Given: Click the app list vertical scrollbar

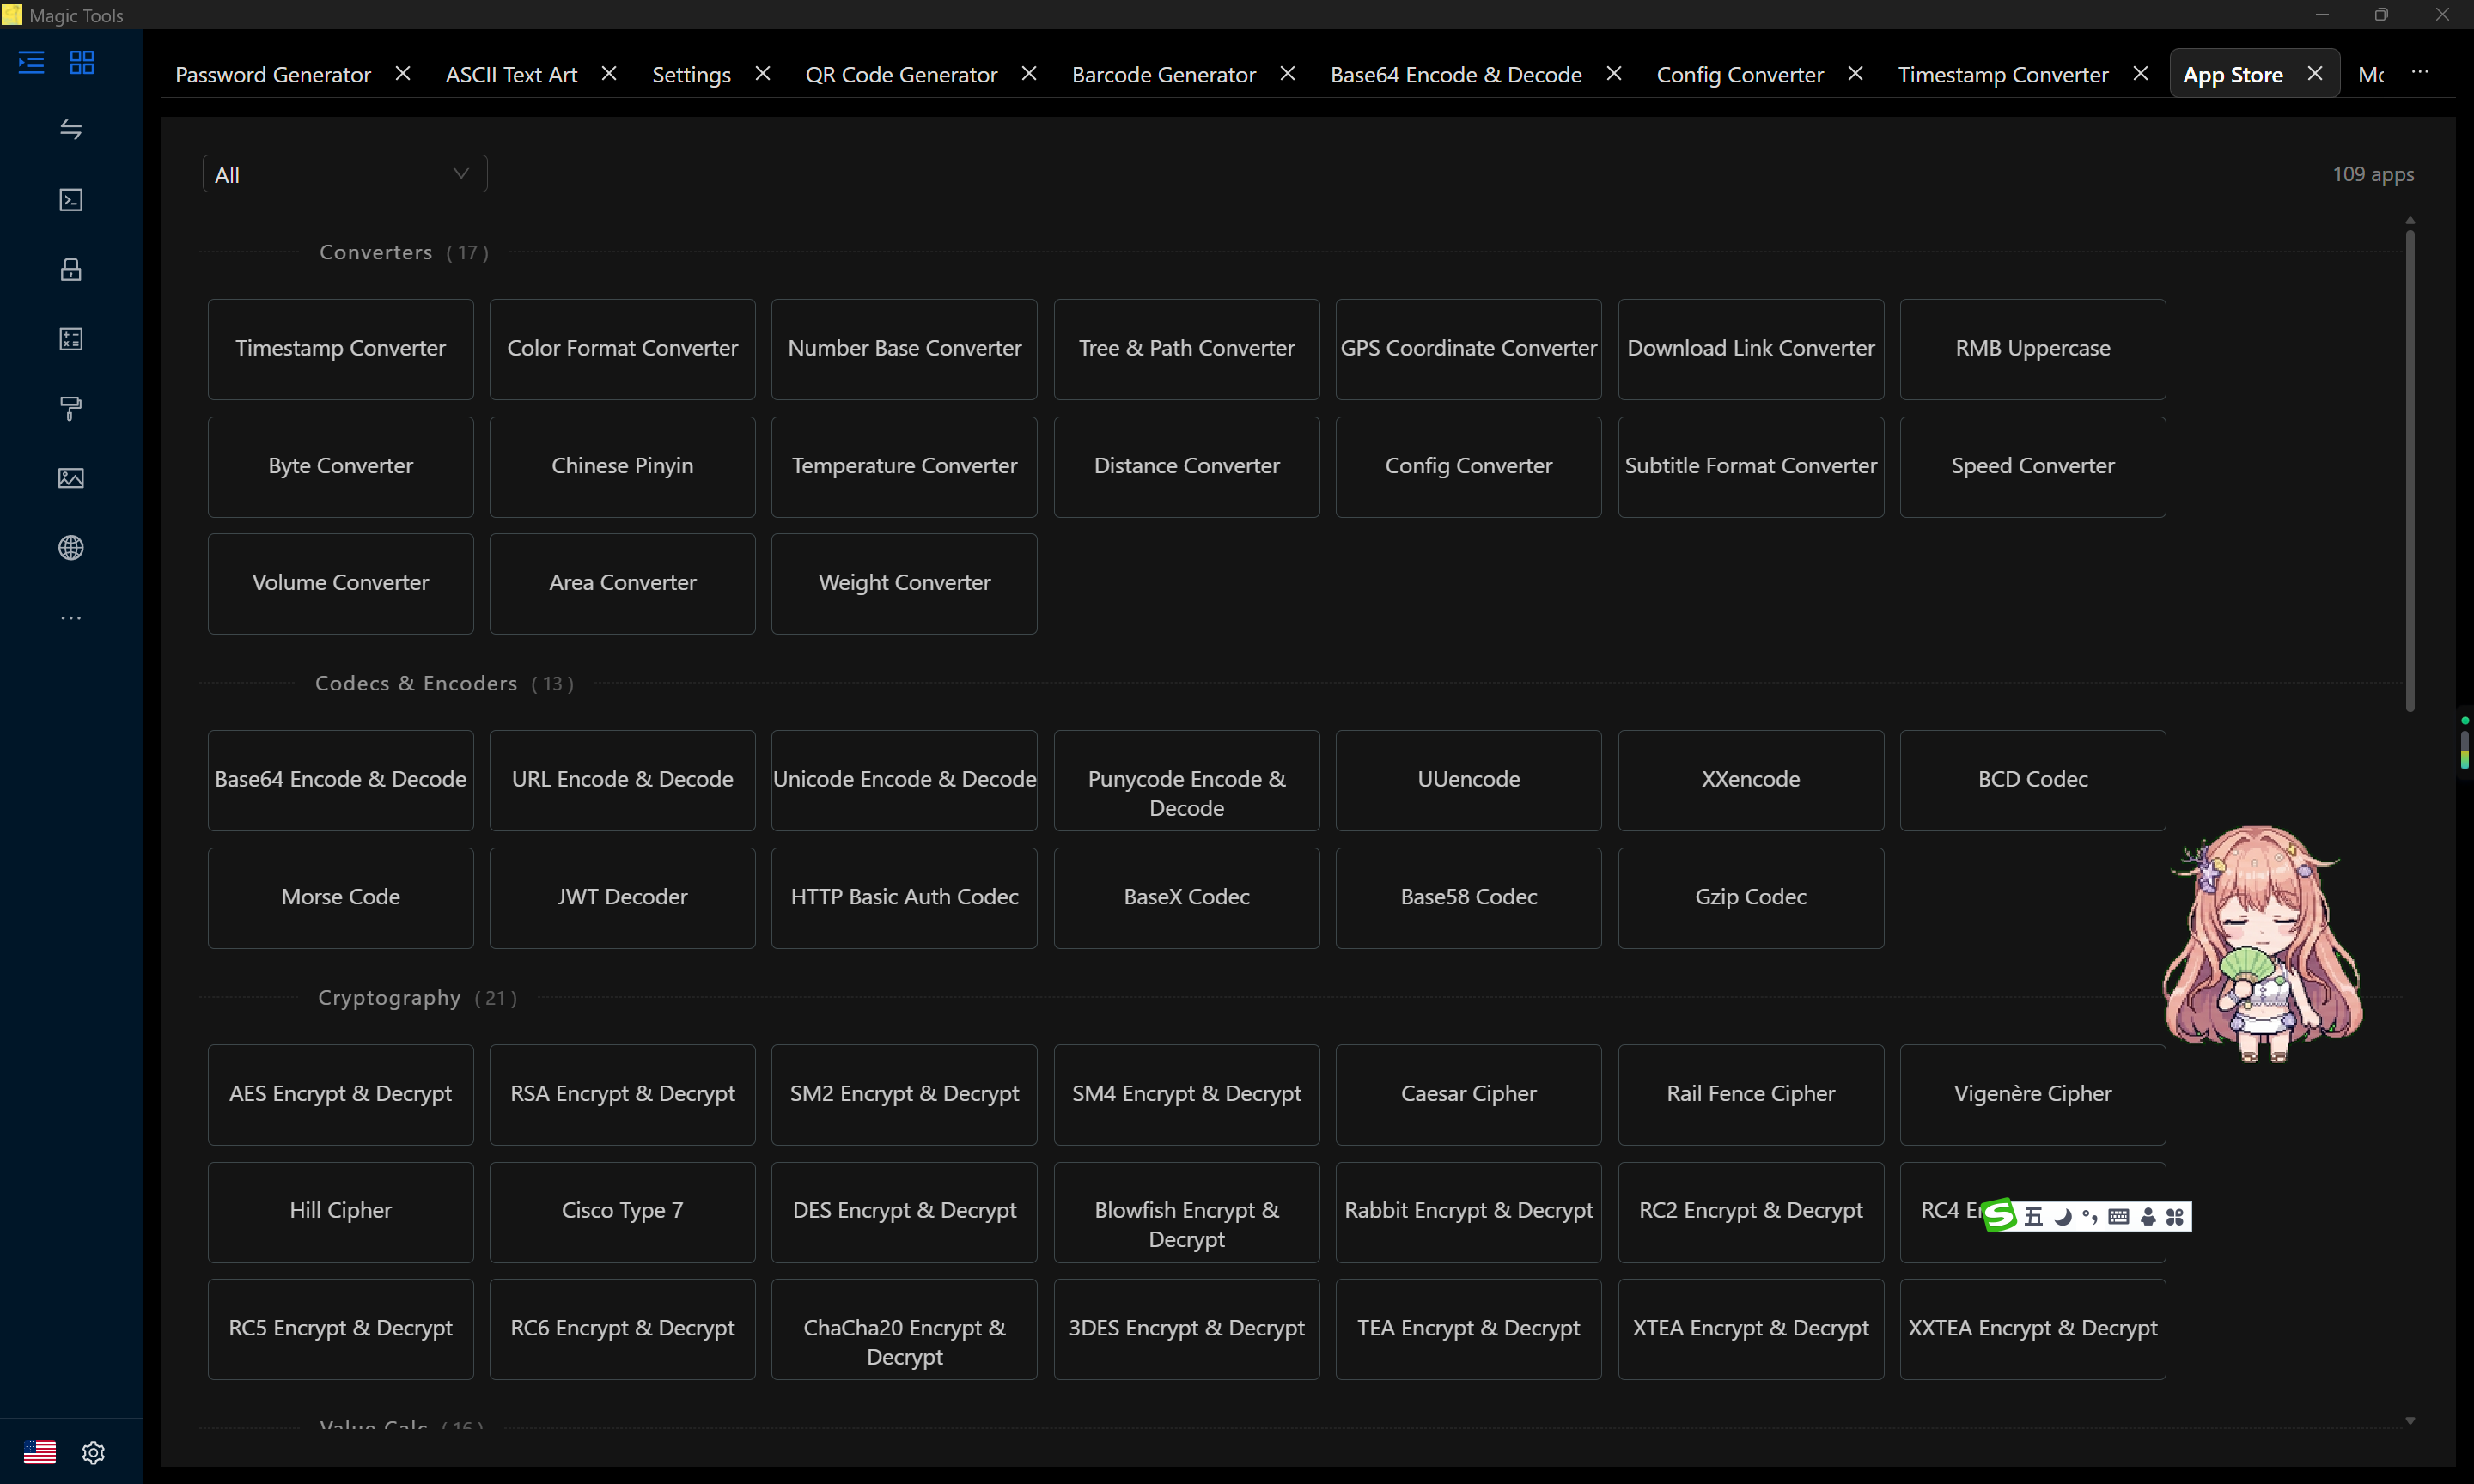Looking at the screenshot, I should coord(2409,471).
